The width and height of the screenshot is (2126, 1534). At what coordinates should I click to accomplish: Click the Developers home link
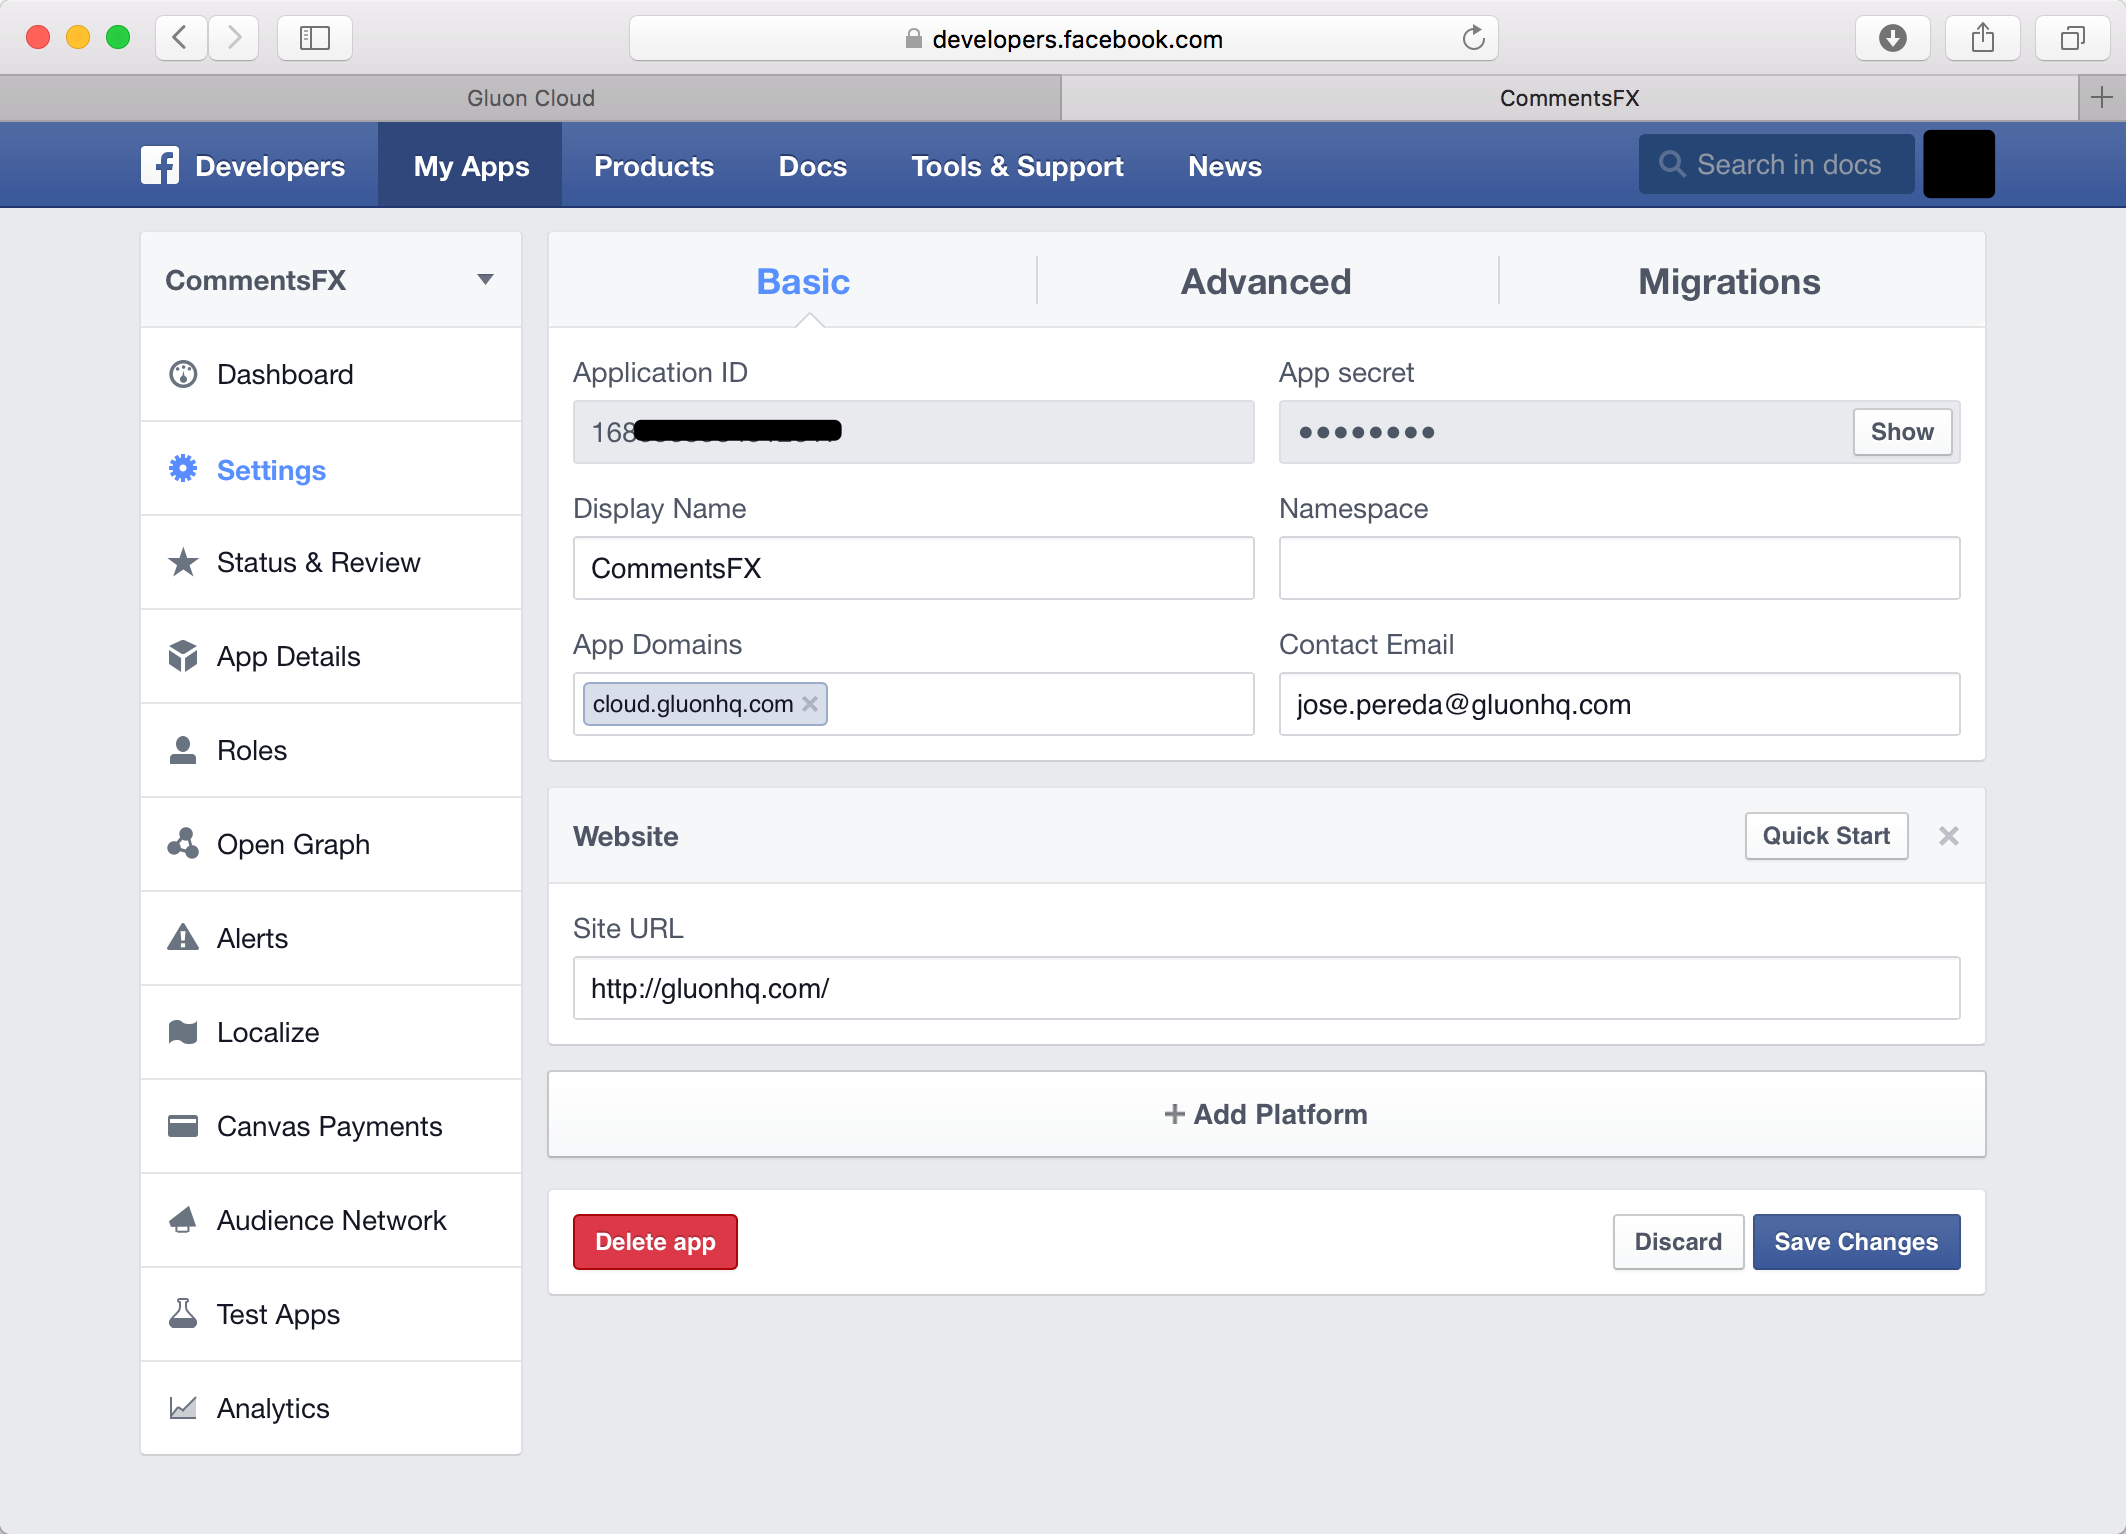tap(270, 166)
